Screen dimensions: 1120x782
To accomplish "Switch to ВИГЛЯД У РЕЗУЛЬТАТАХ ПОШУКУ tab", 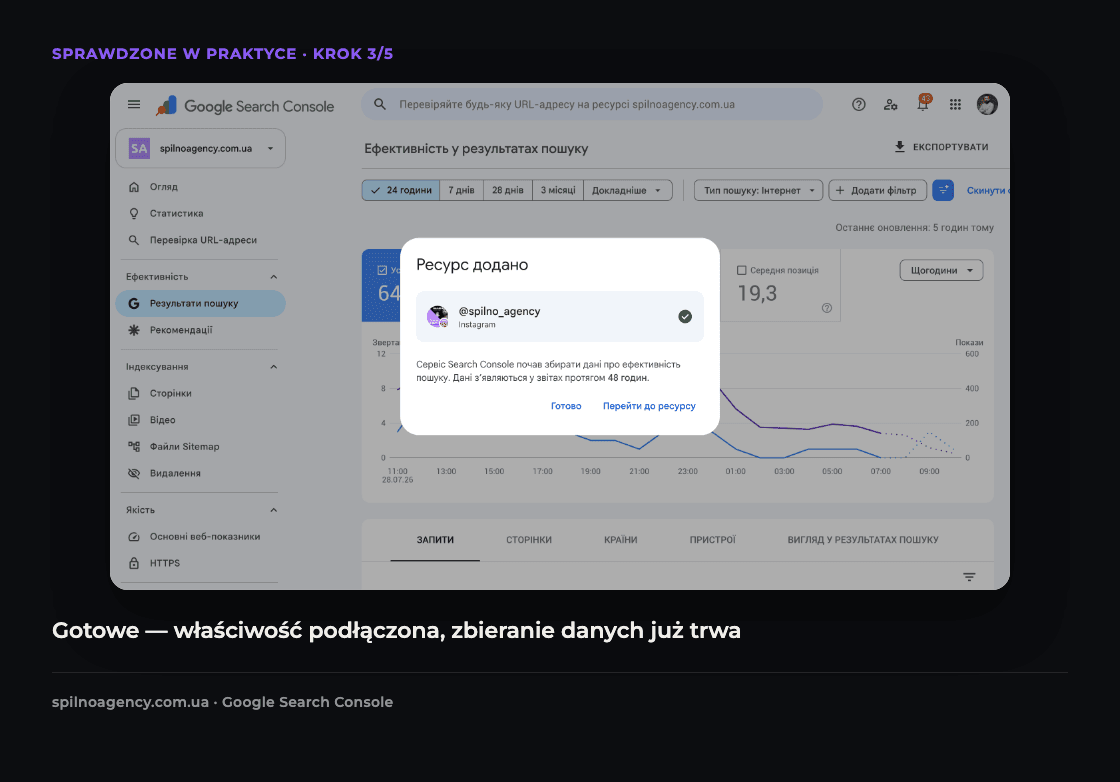I will (863, 540).
